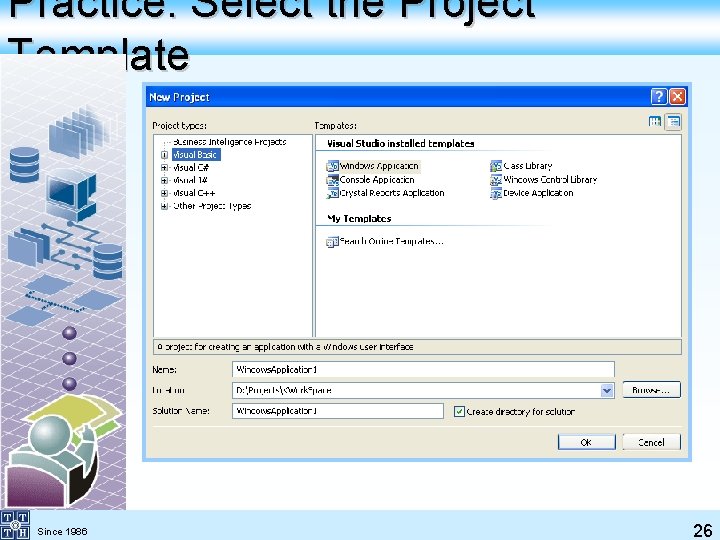Click the My Templates section header

coord(359,219)
